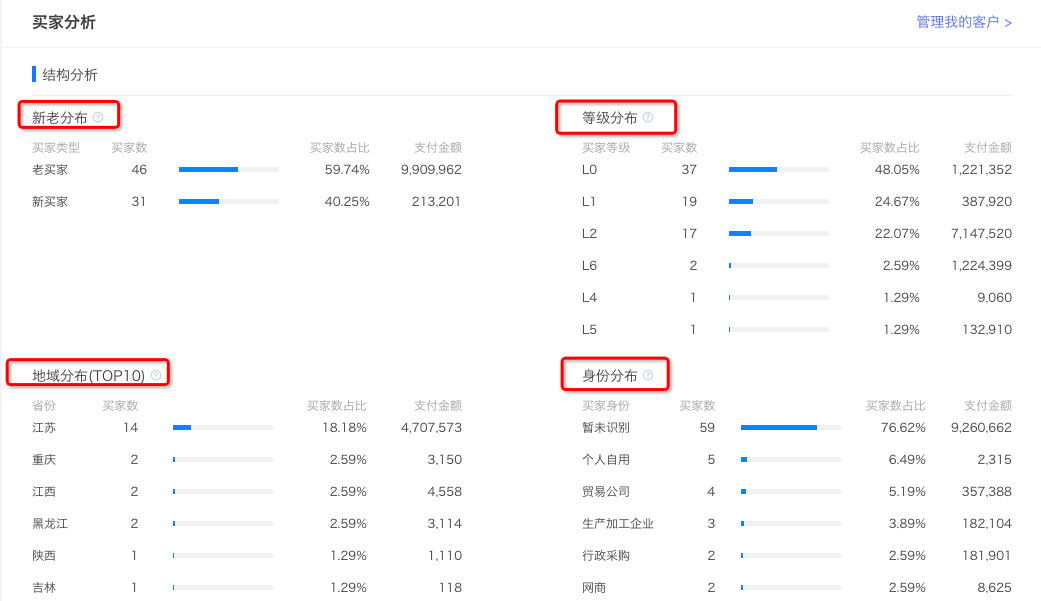Click payment amount 9,260,662 for 暂未识别
Screen dimensions: 1041x601
click(980, 427)
